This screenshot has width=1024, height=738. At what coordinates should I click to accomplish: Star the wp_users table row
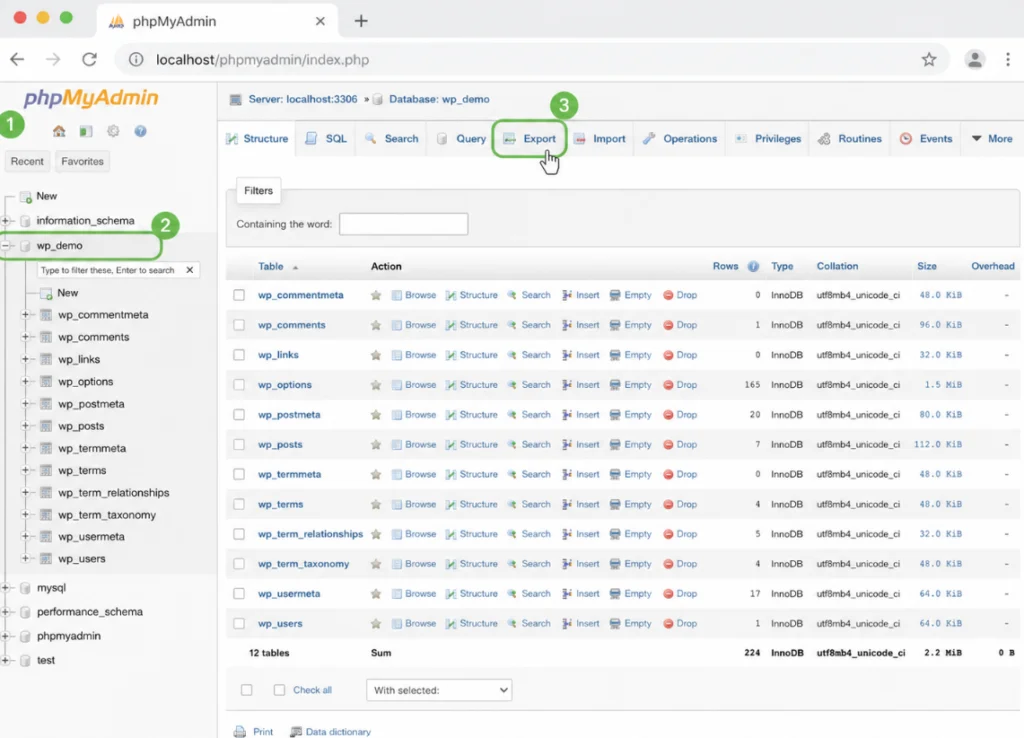(x=376, y=624)
